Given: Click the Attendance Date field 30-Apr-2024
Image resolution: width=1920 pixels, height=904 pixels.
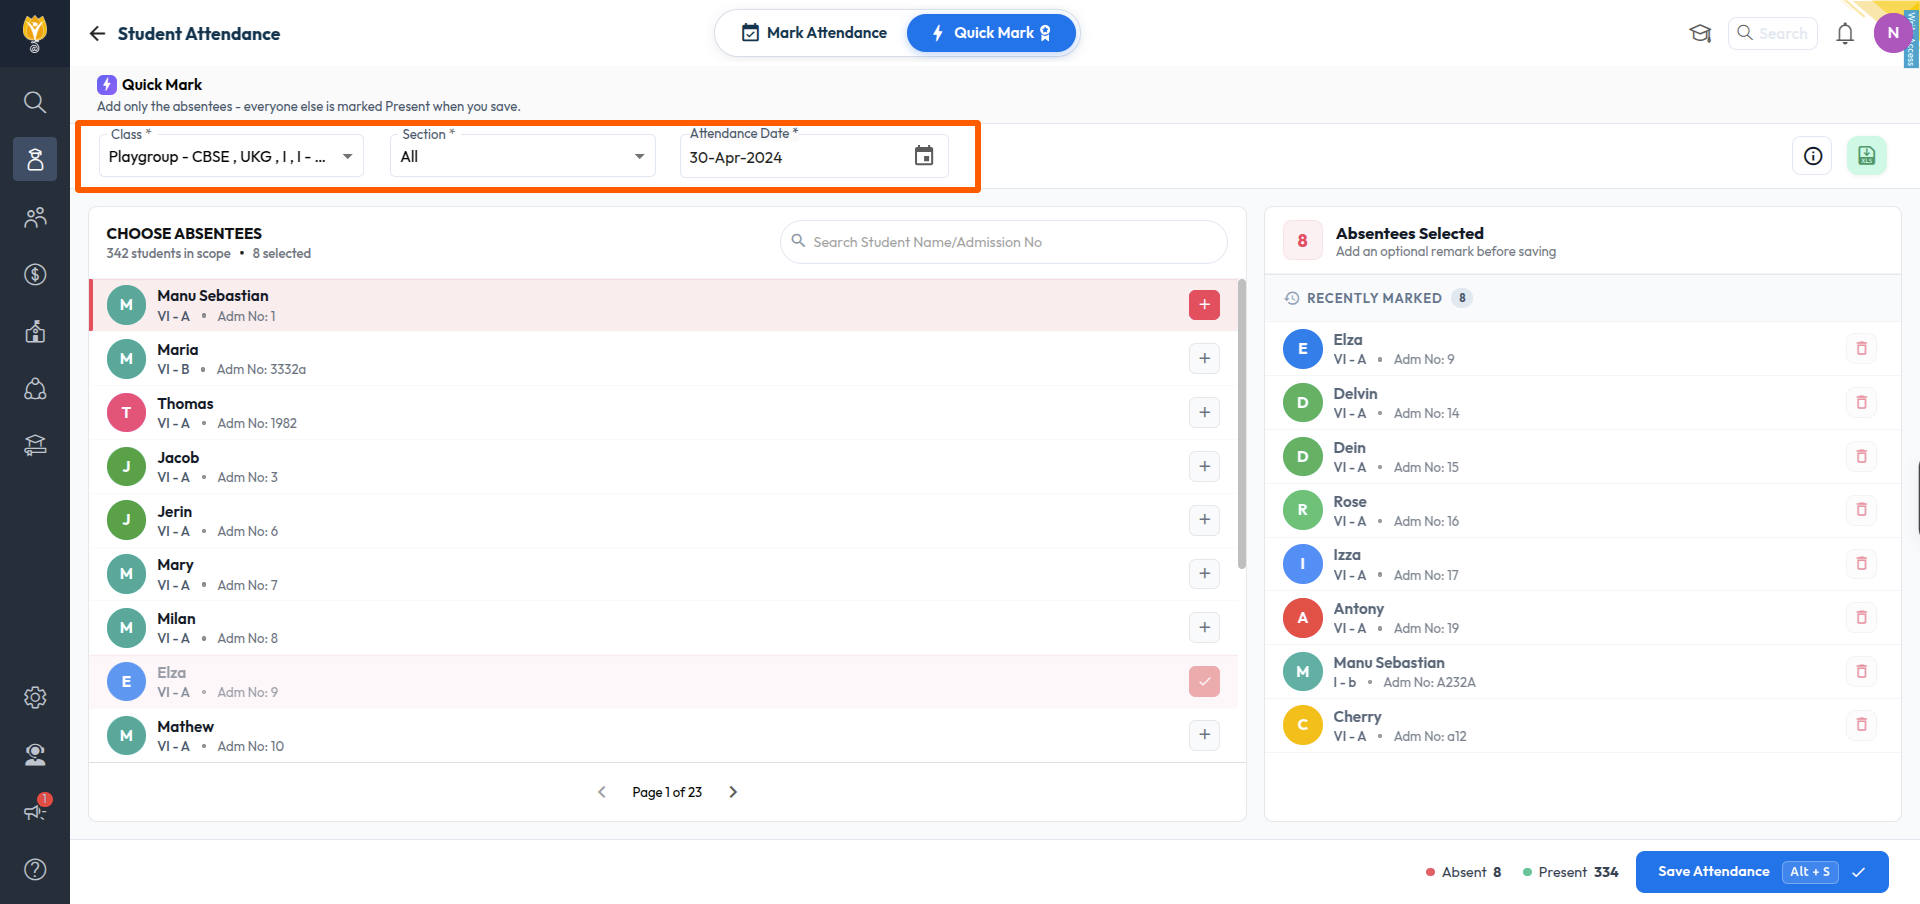Looking at the screenshot, I should click(x=814, y=156).
